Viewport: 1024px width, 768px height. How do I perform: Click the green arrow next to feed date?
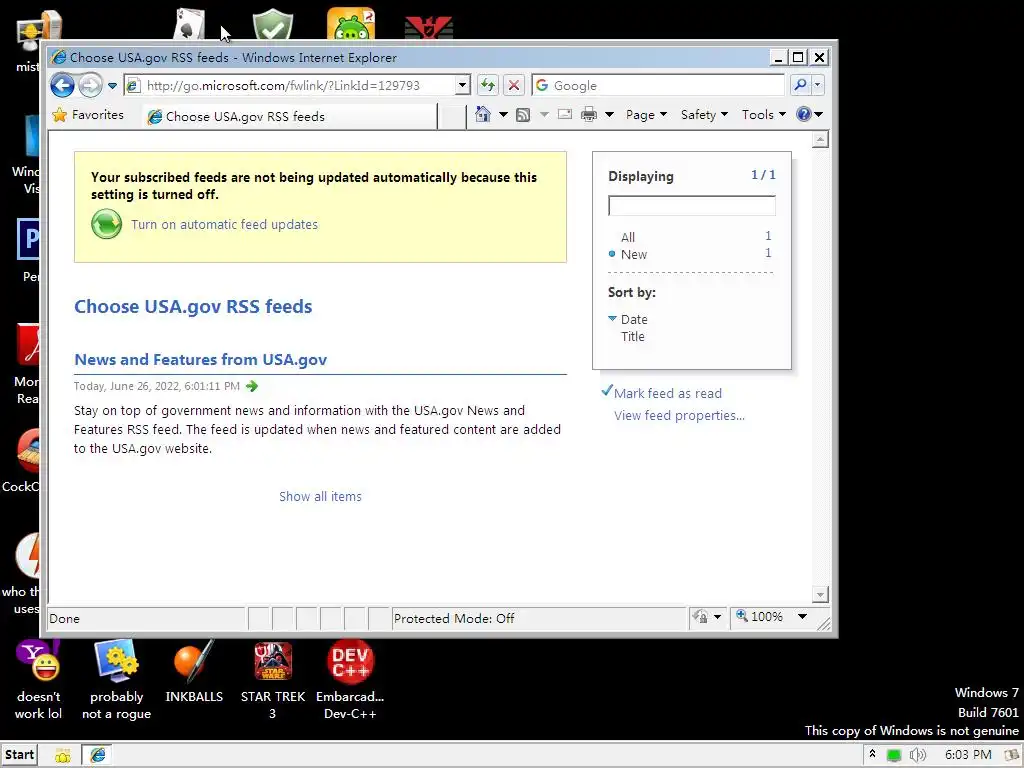pos(251,386)
